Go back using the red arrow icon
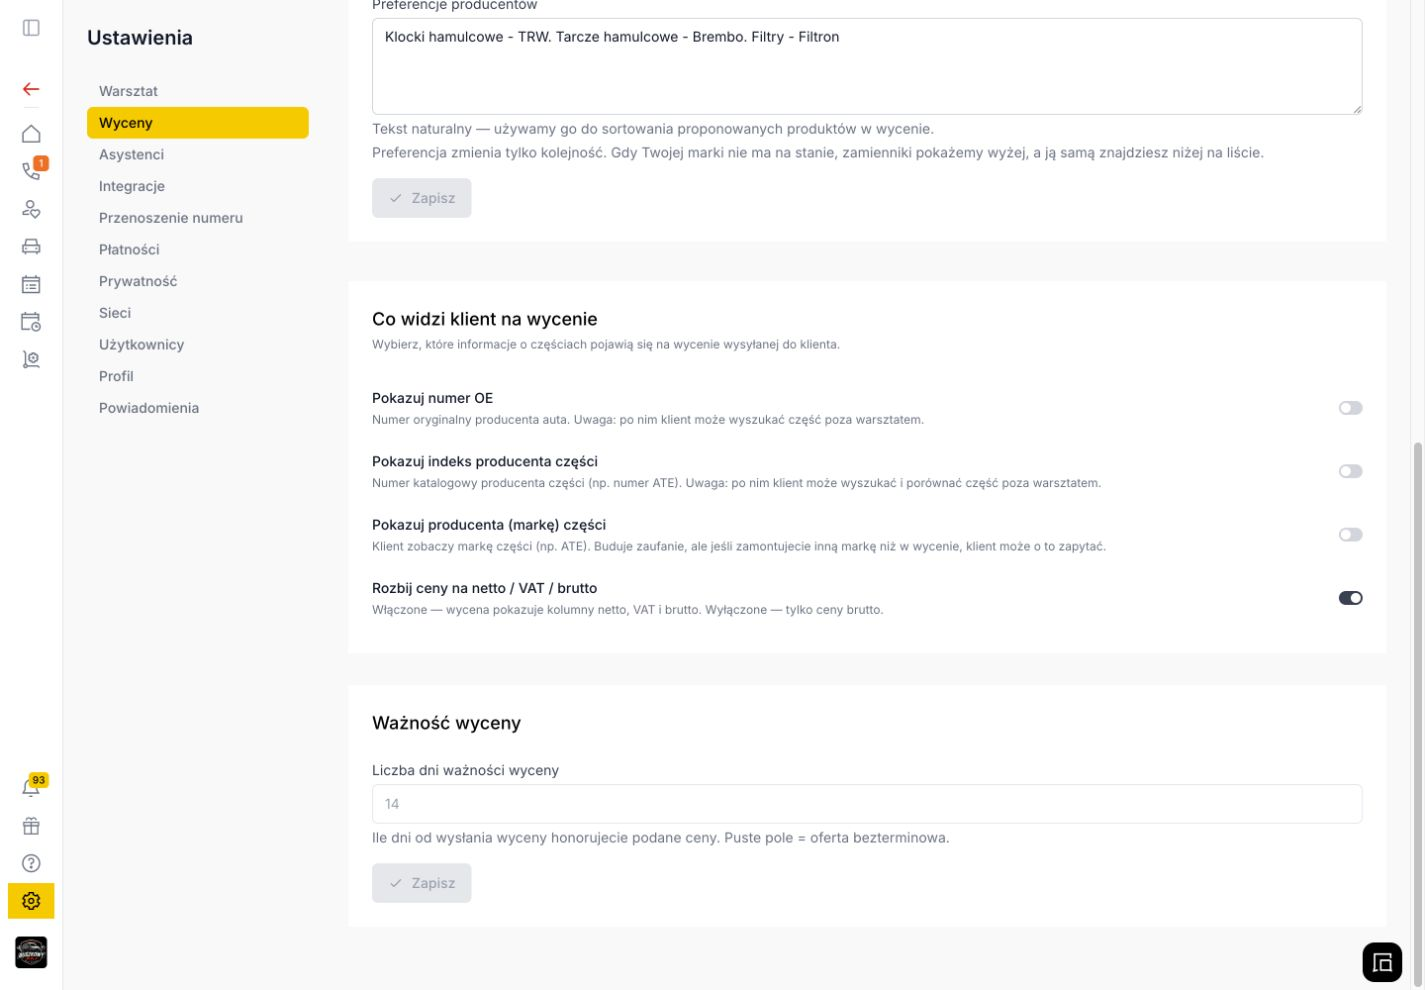 coord(31,89)
